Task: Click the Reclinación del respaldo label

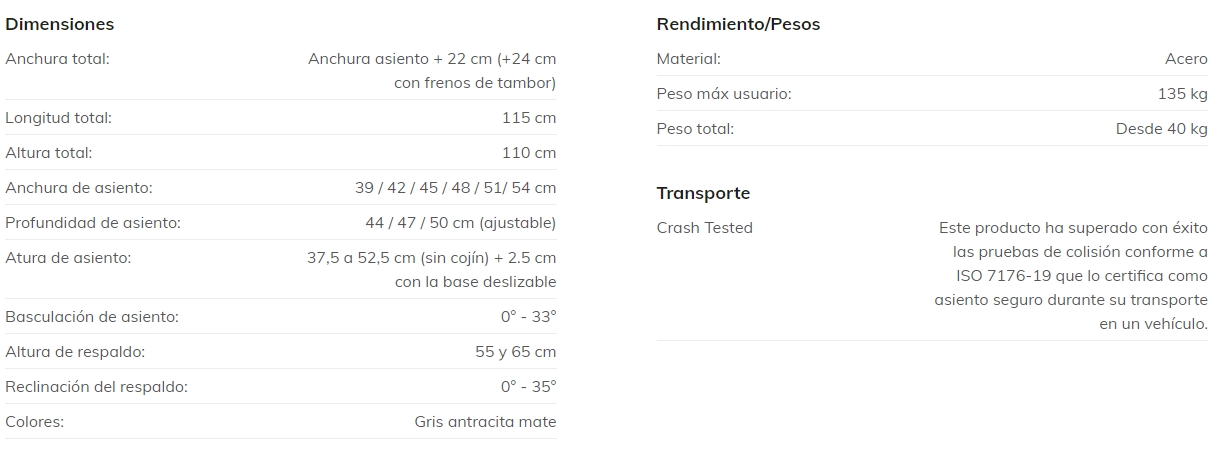Action: (x=96, y=387)
